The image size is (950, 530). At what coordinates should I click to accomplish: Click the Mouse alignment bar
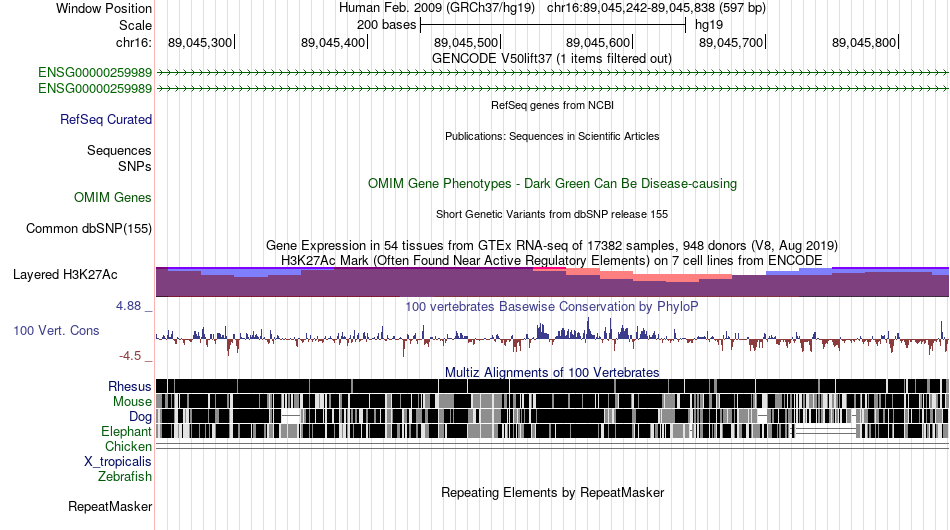(x=552, y=401)
